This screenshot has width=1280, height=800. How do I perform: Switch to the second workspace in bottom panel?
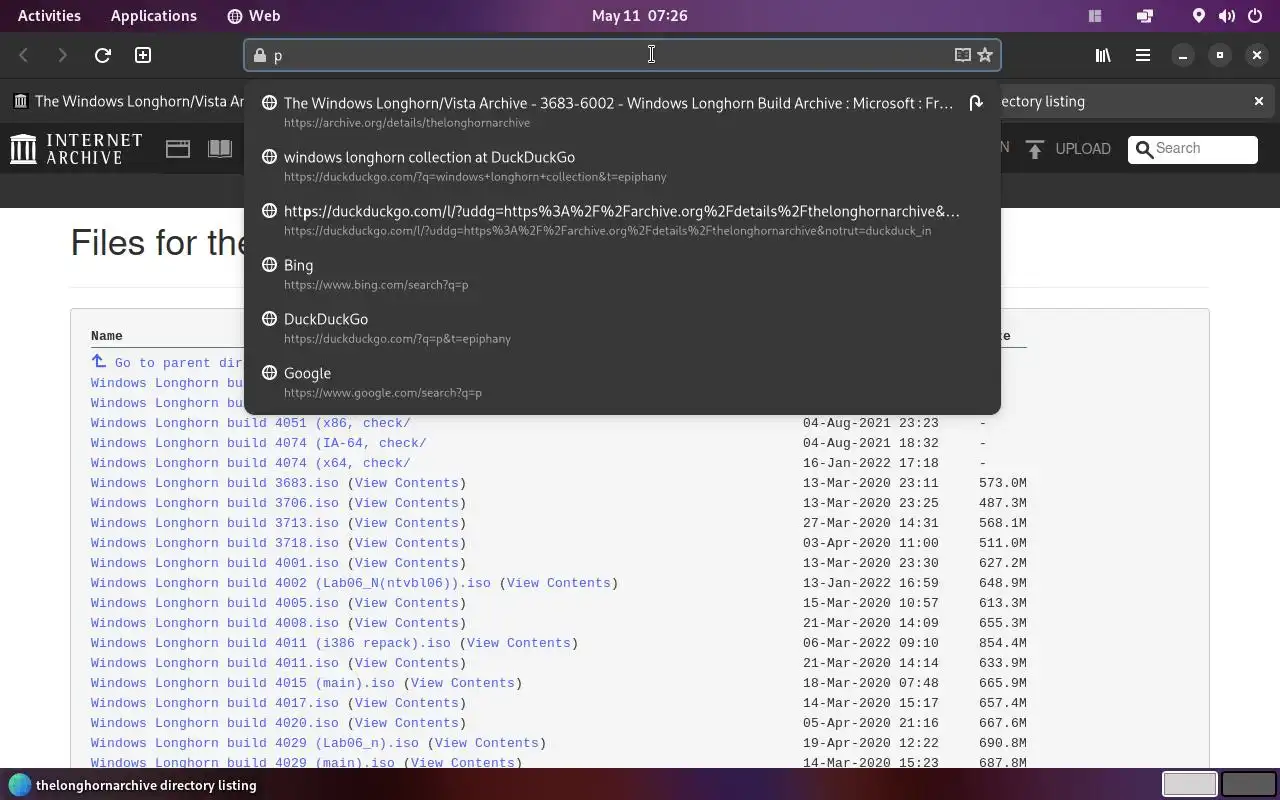point(1249,784)
